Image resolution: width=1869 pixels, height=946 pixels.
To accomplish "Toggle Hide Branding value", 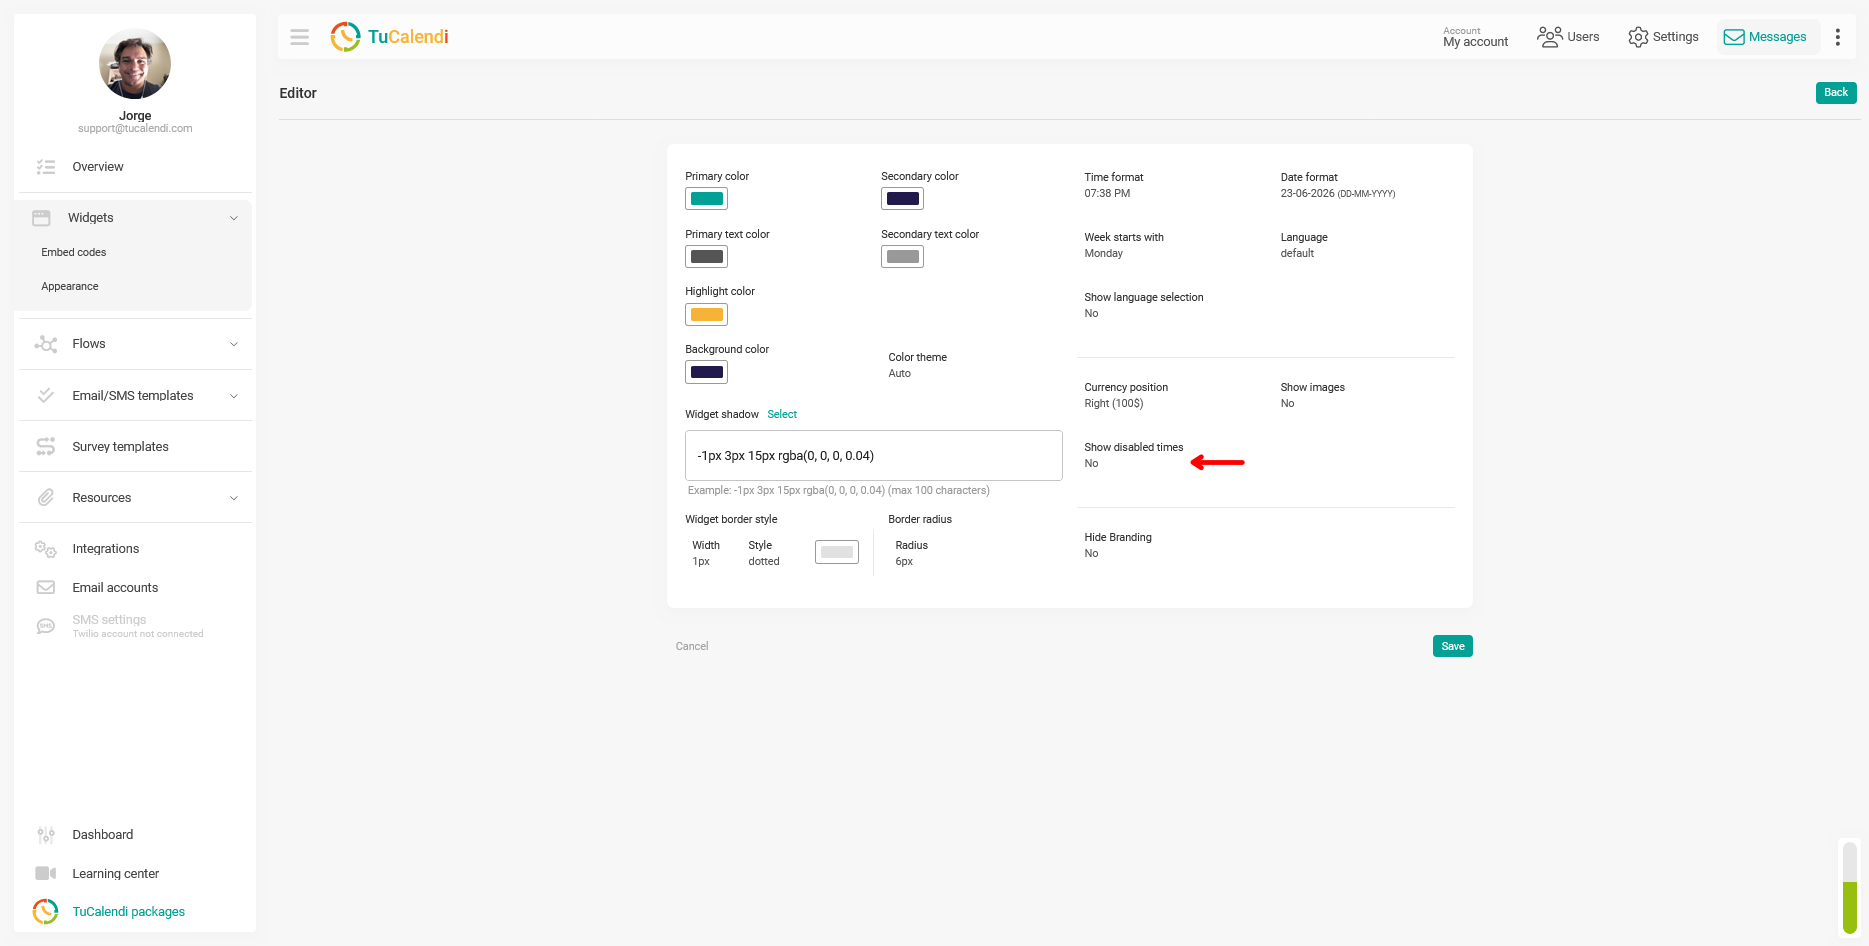I will click(1091, 554).
